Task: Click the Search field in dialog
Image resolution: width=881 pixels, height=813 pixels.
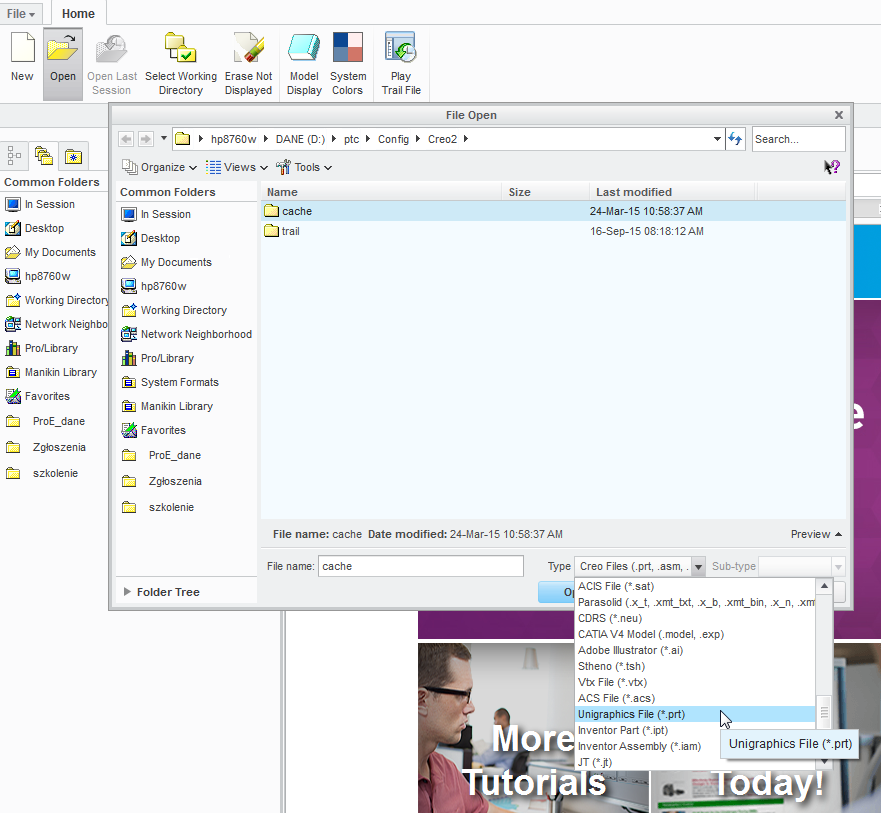Action: click(x=798, y=139)
